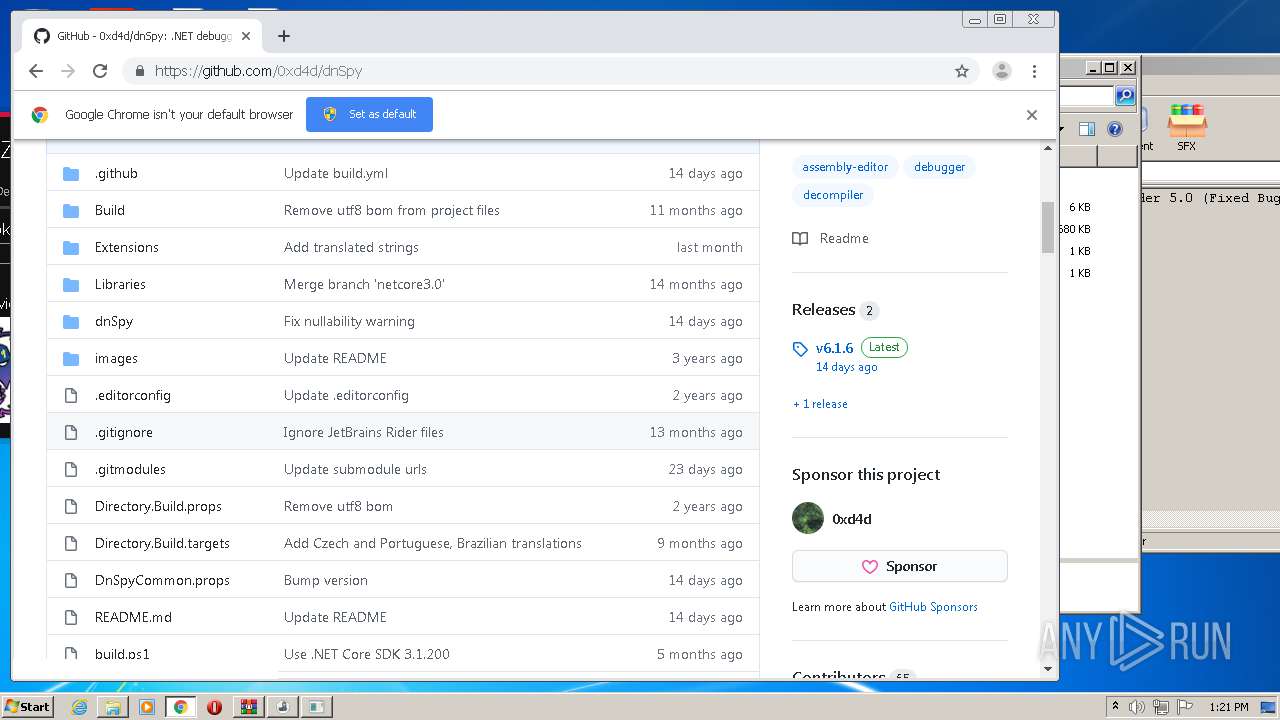Image resolution: width=1280 pixels, height=720 pixels.
Task: Select the assembly-editor topic tag
Action: coord(845,167)
